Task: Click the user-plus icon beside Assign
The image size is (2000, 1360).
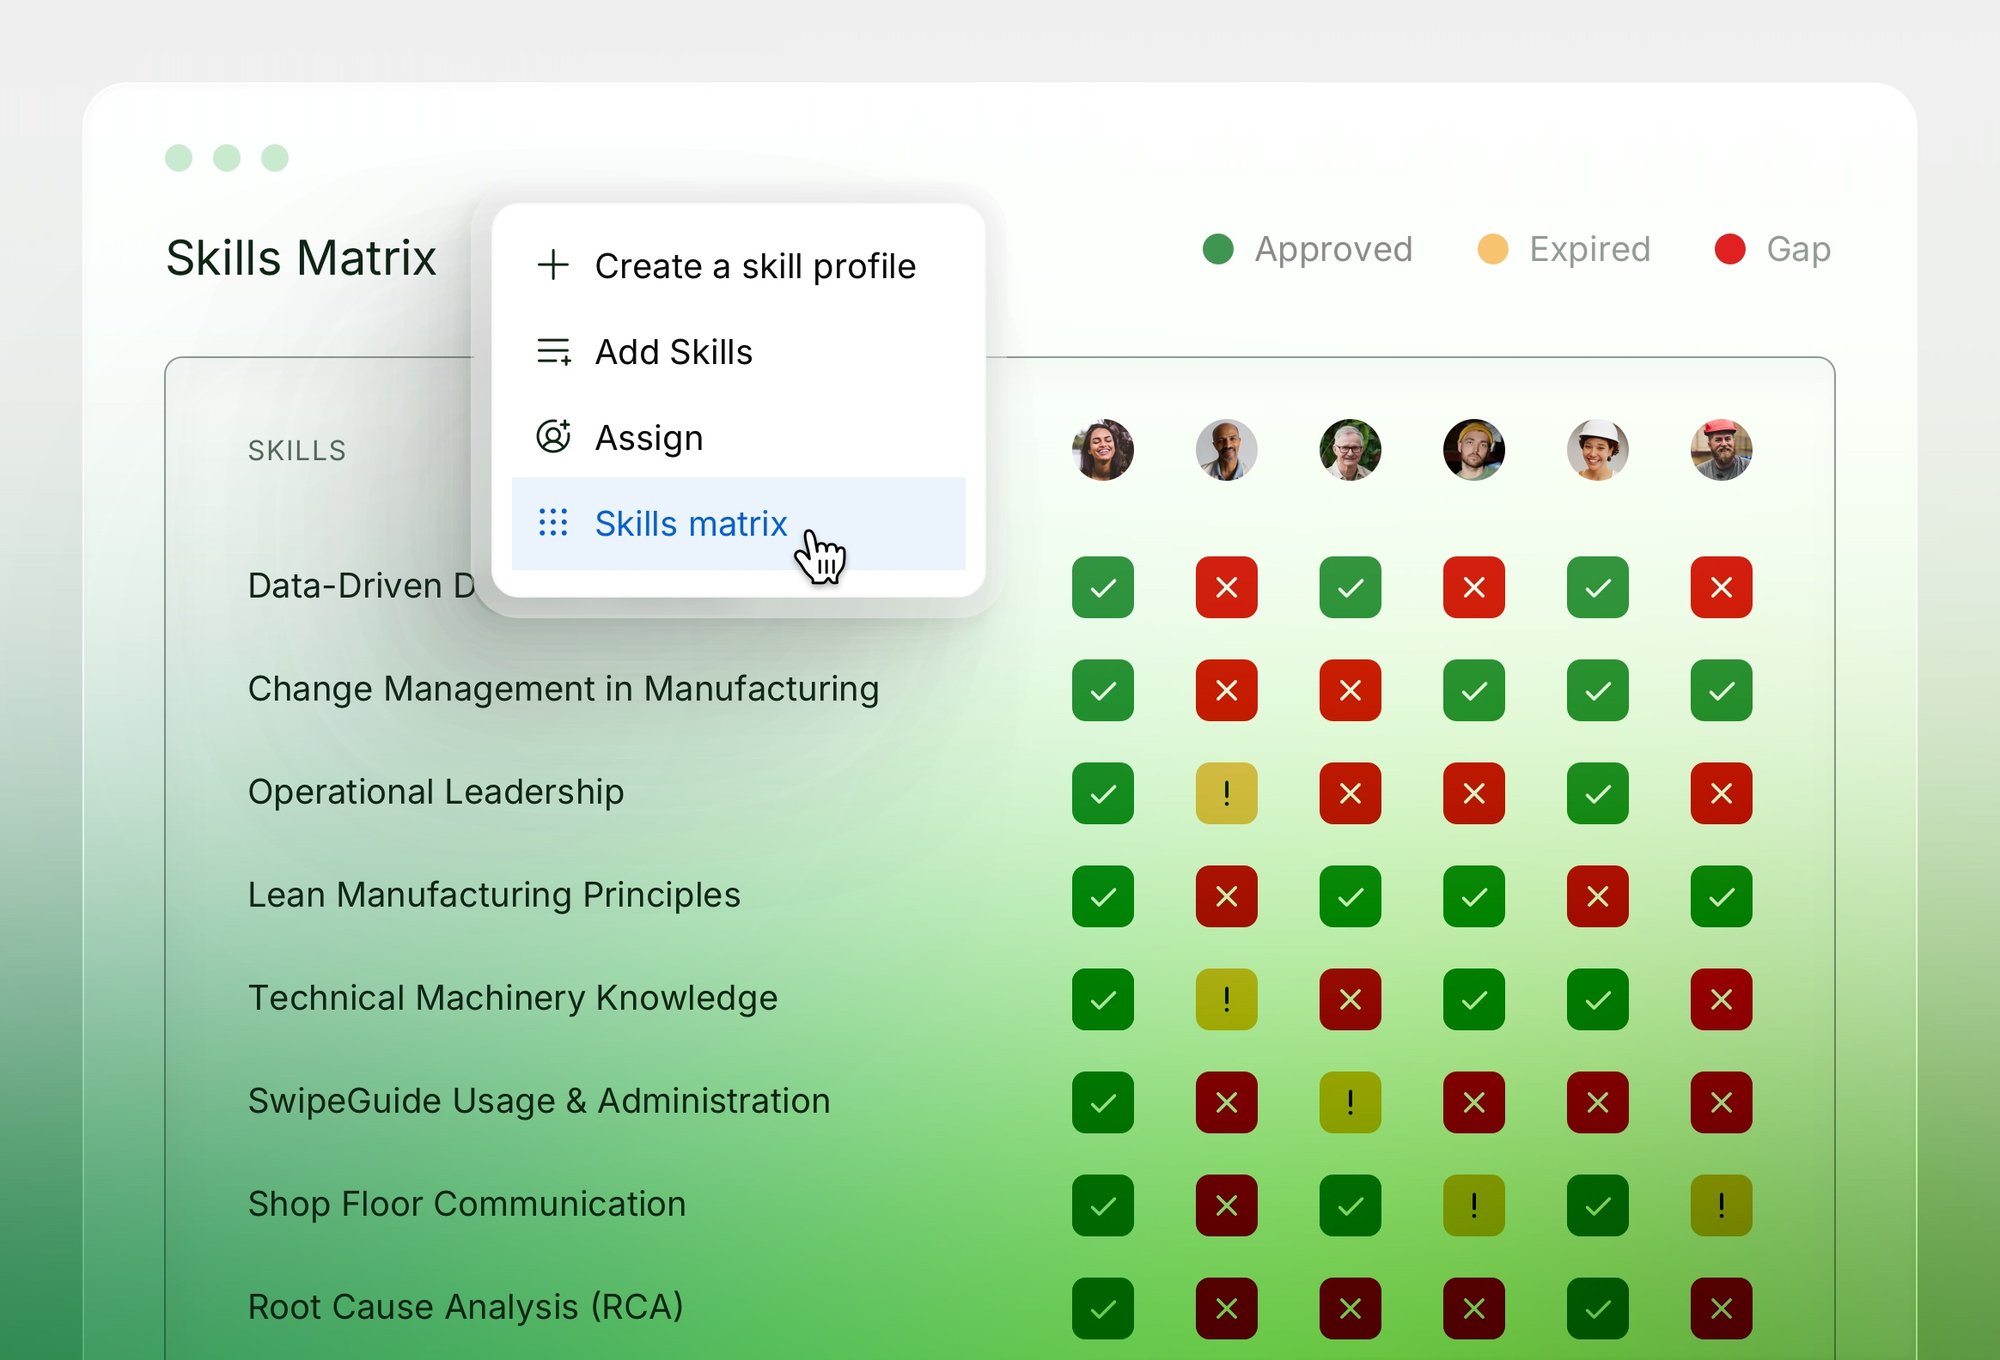Action: 553,436
